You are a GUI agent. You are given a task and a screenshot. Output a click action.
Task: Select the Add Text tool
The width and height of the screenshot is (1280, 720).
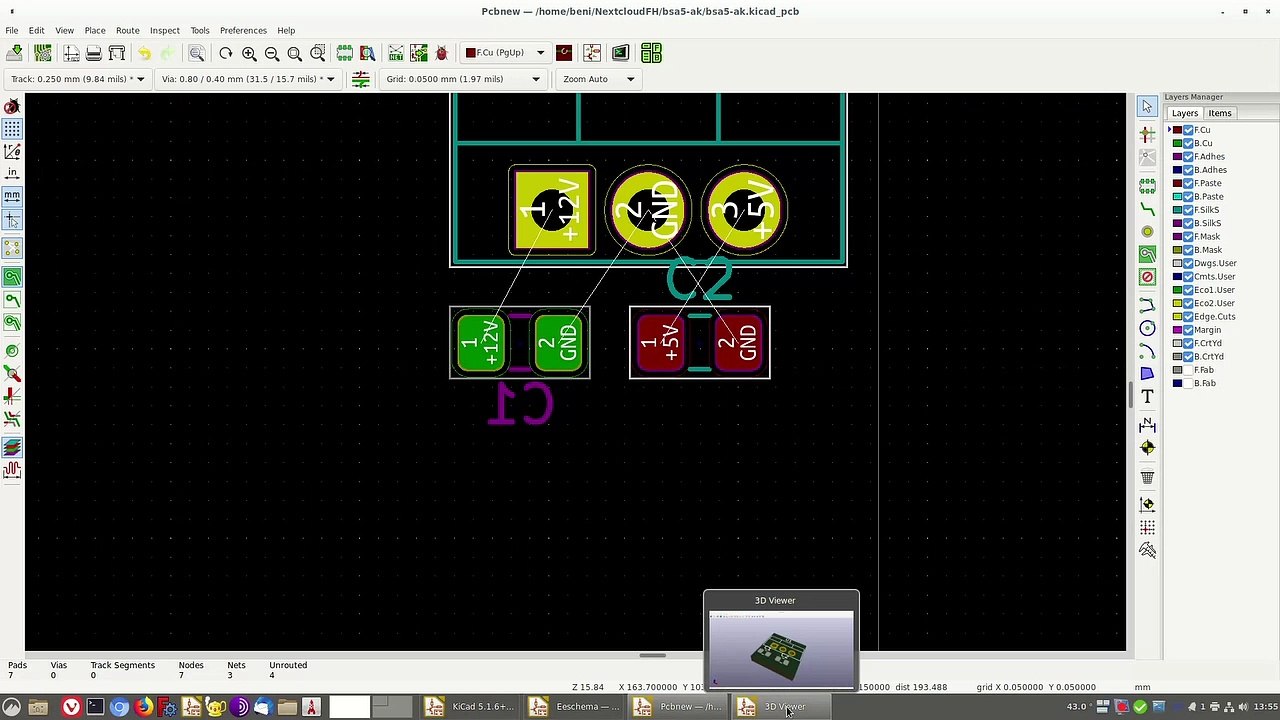1147,397
